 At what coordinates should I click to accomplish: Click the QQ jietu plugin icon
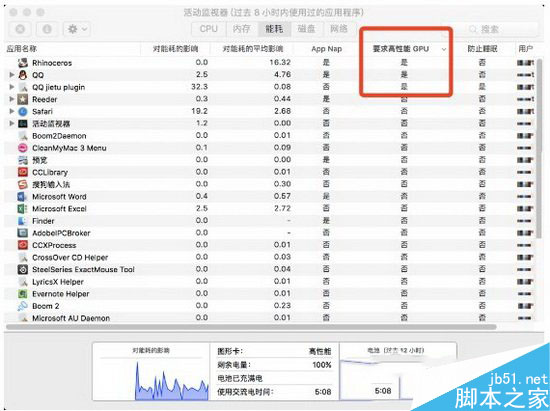coord(23,87)
